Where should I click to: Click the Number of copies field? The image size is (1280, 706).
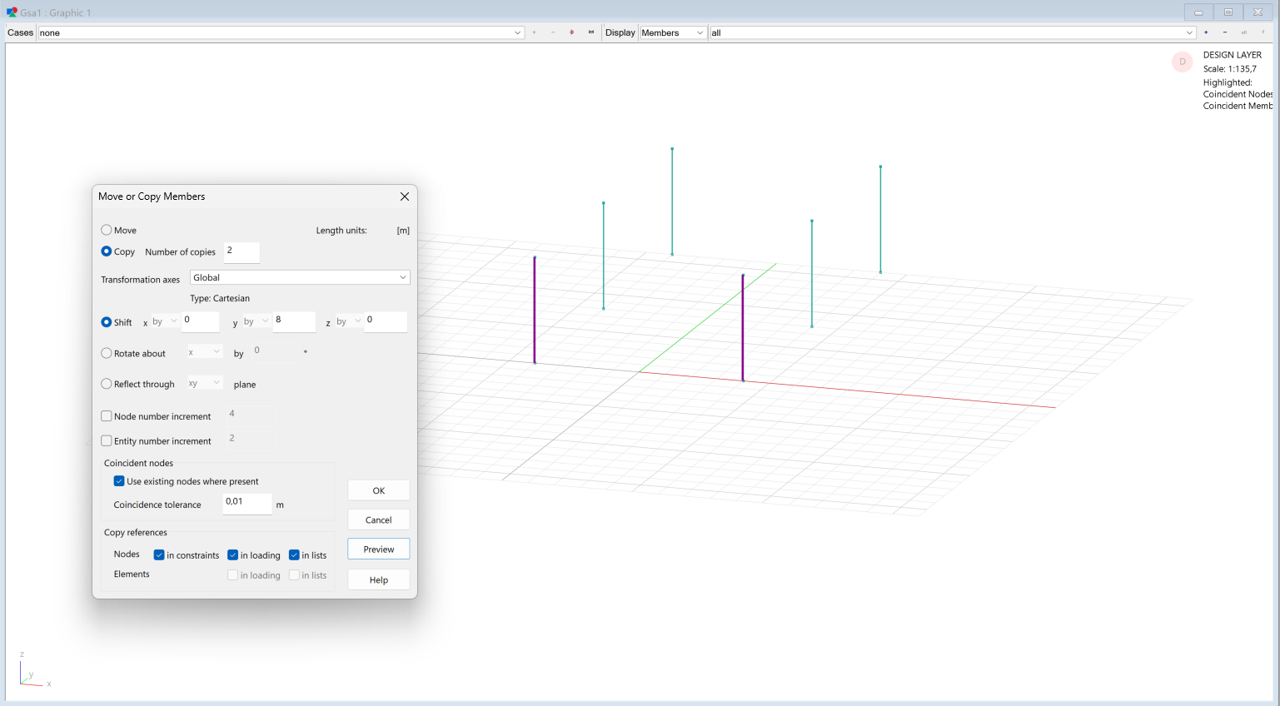[x=241, y=252]
